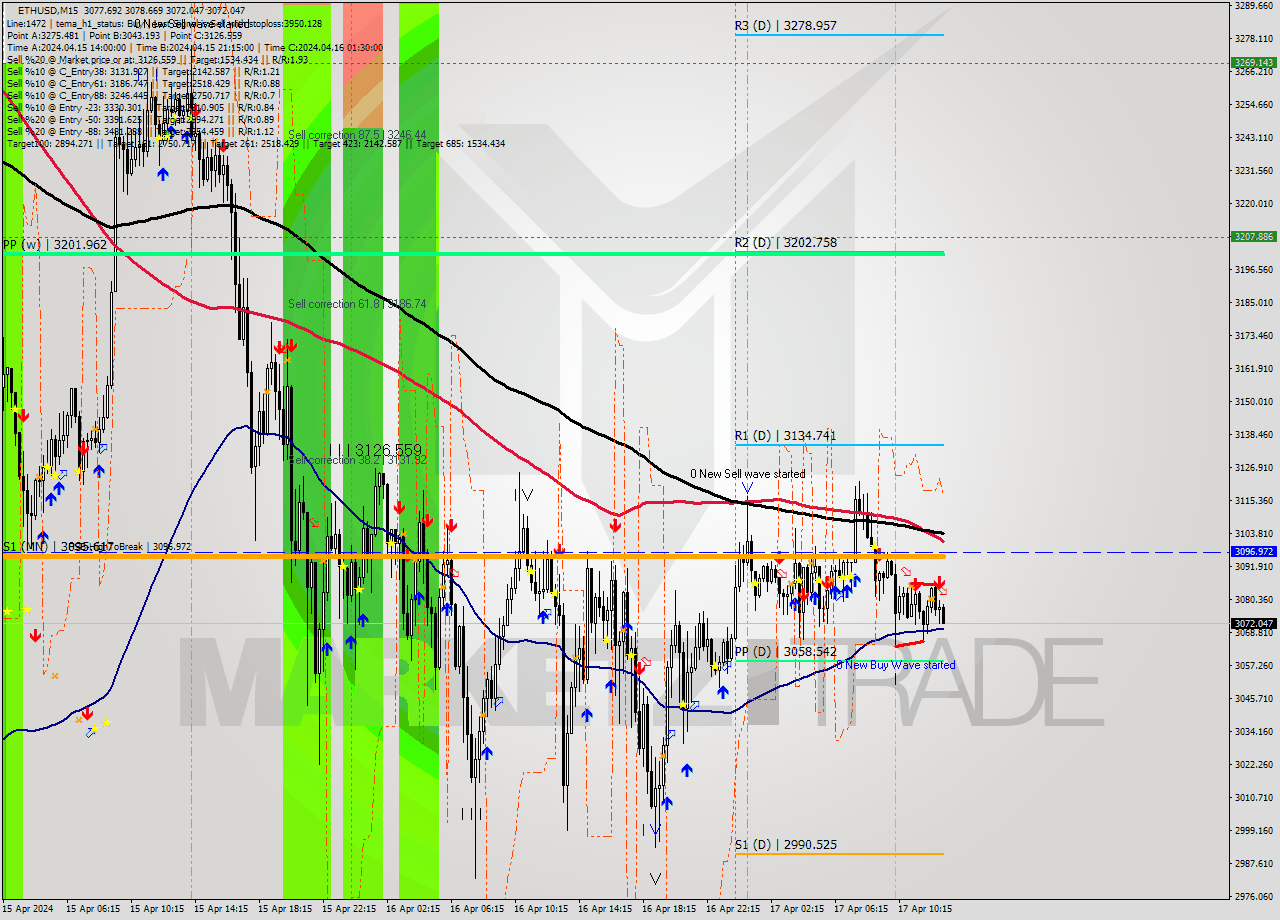
Task: Click the '16 Apr 14:15' time axis label
Action: click(x=605, y=909)
